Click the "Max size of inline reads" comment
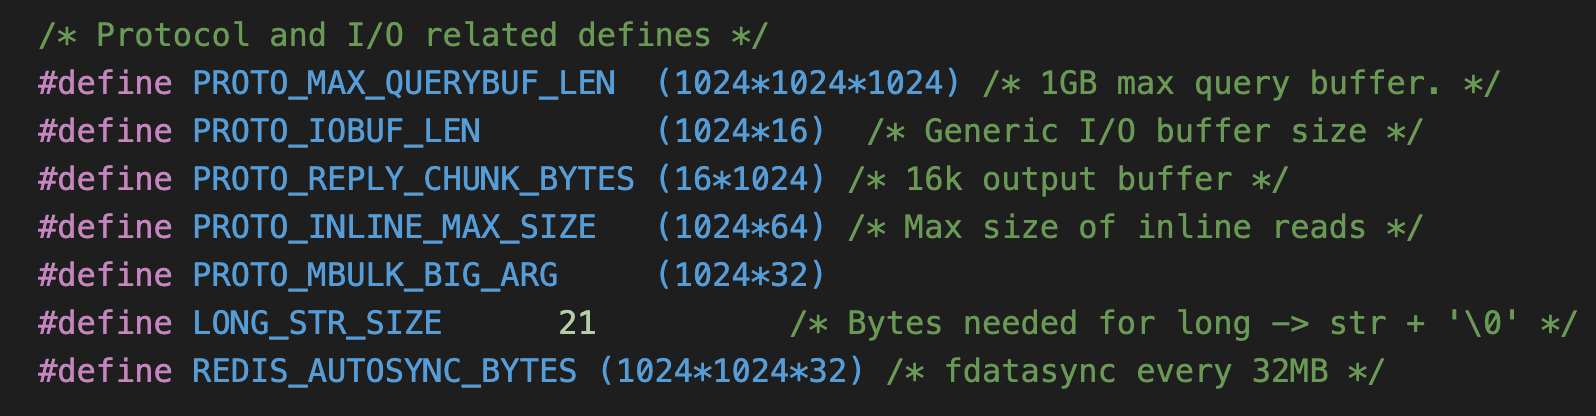Screen dimensions: 1596x416 (1135, 227)
